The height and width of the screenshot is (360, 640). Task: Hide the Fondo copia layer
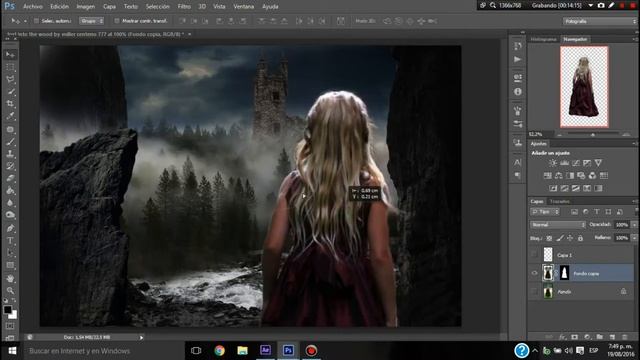(534, 273)
